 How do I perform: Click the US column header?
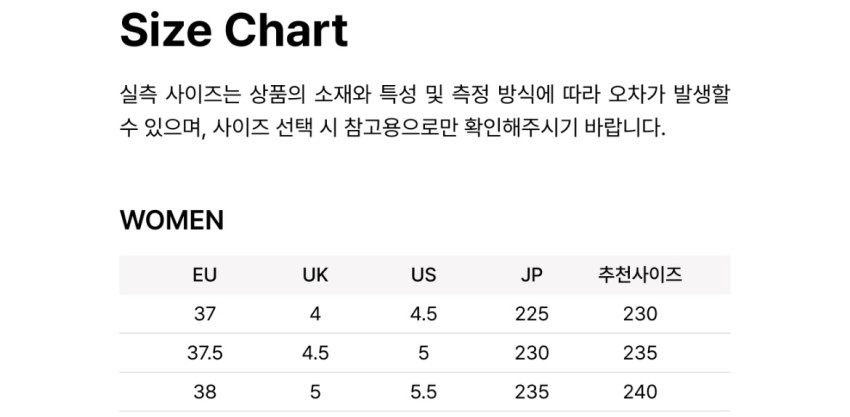point(424,275)
